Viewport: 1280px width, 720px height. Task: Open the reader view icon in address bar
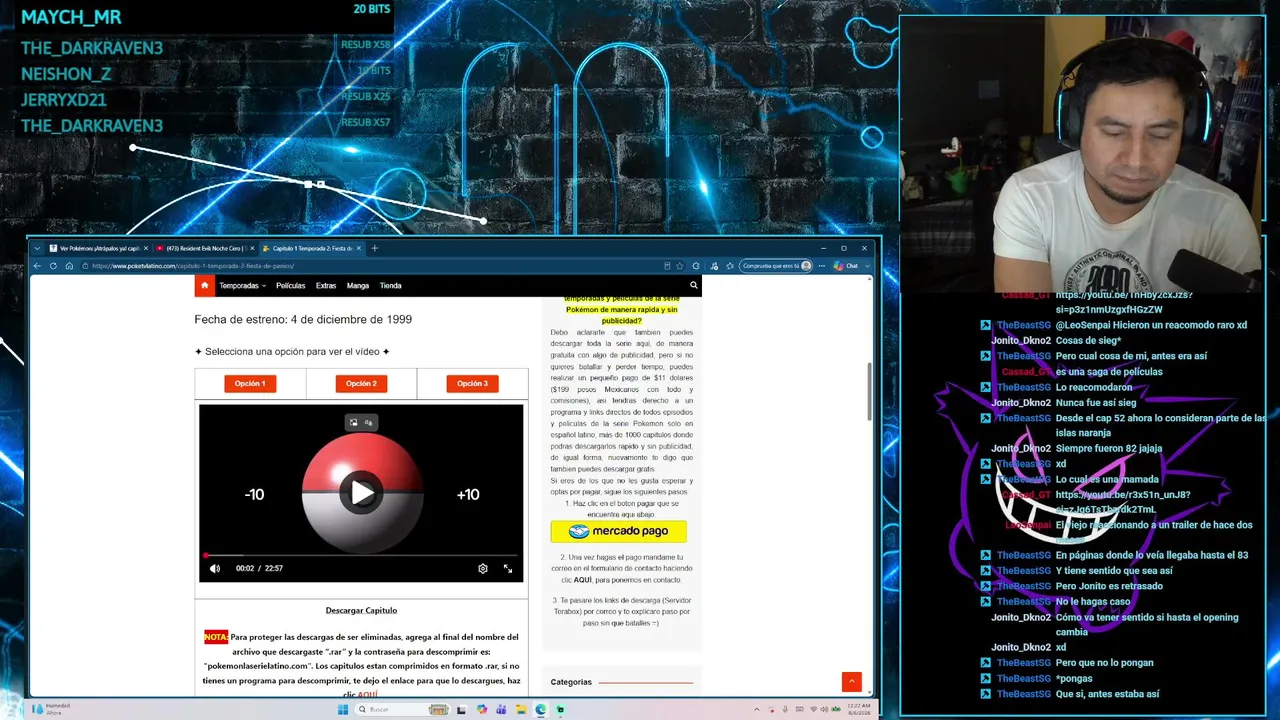667,266
